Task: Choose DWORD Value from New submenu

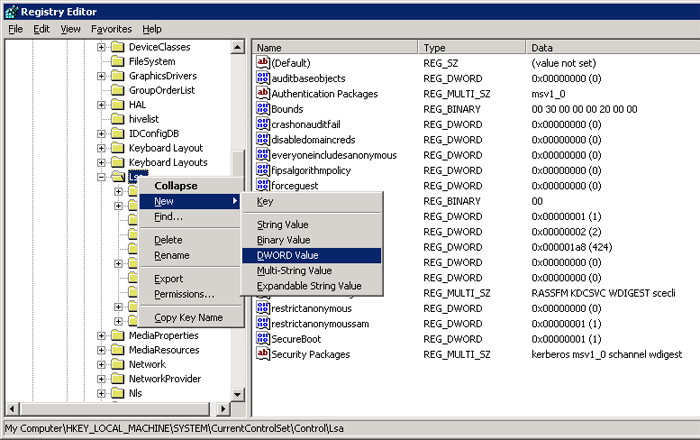Action: 312,255
